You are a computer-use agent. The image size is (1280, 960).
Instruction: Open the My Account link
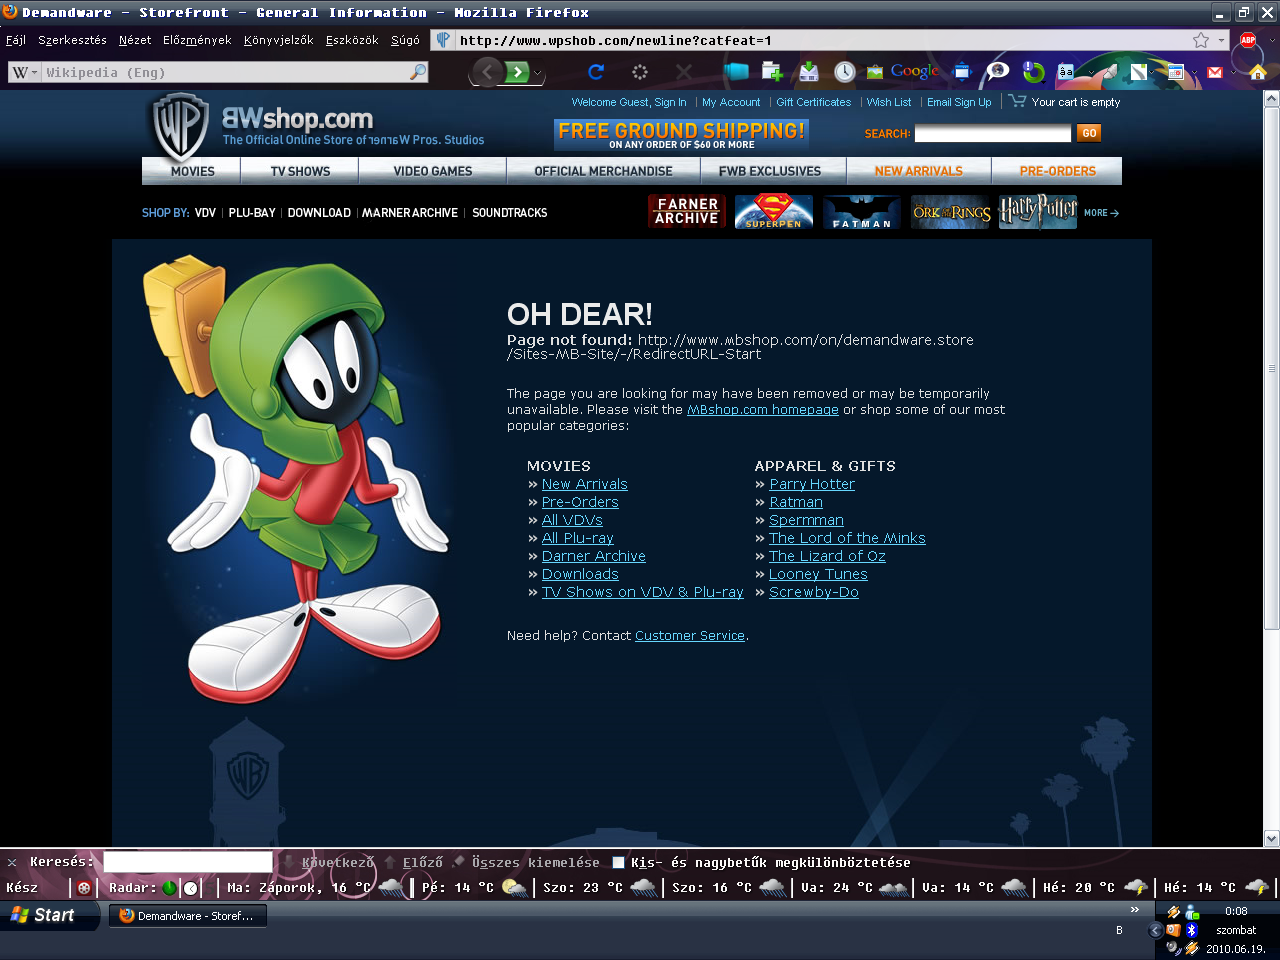pos(731,102)
